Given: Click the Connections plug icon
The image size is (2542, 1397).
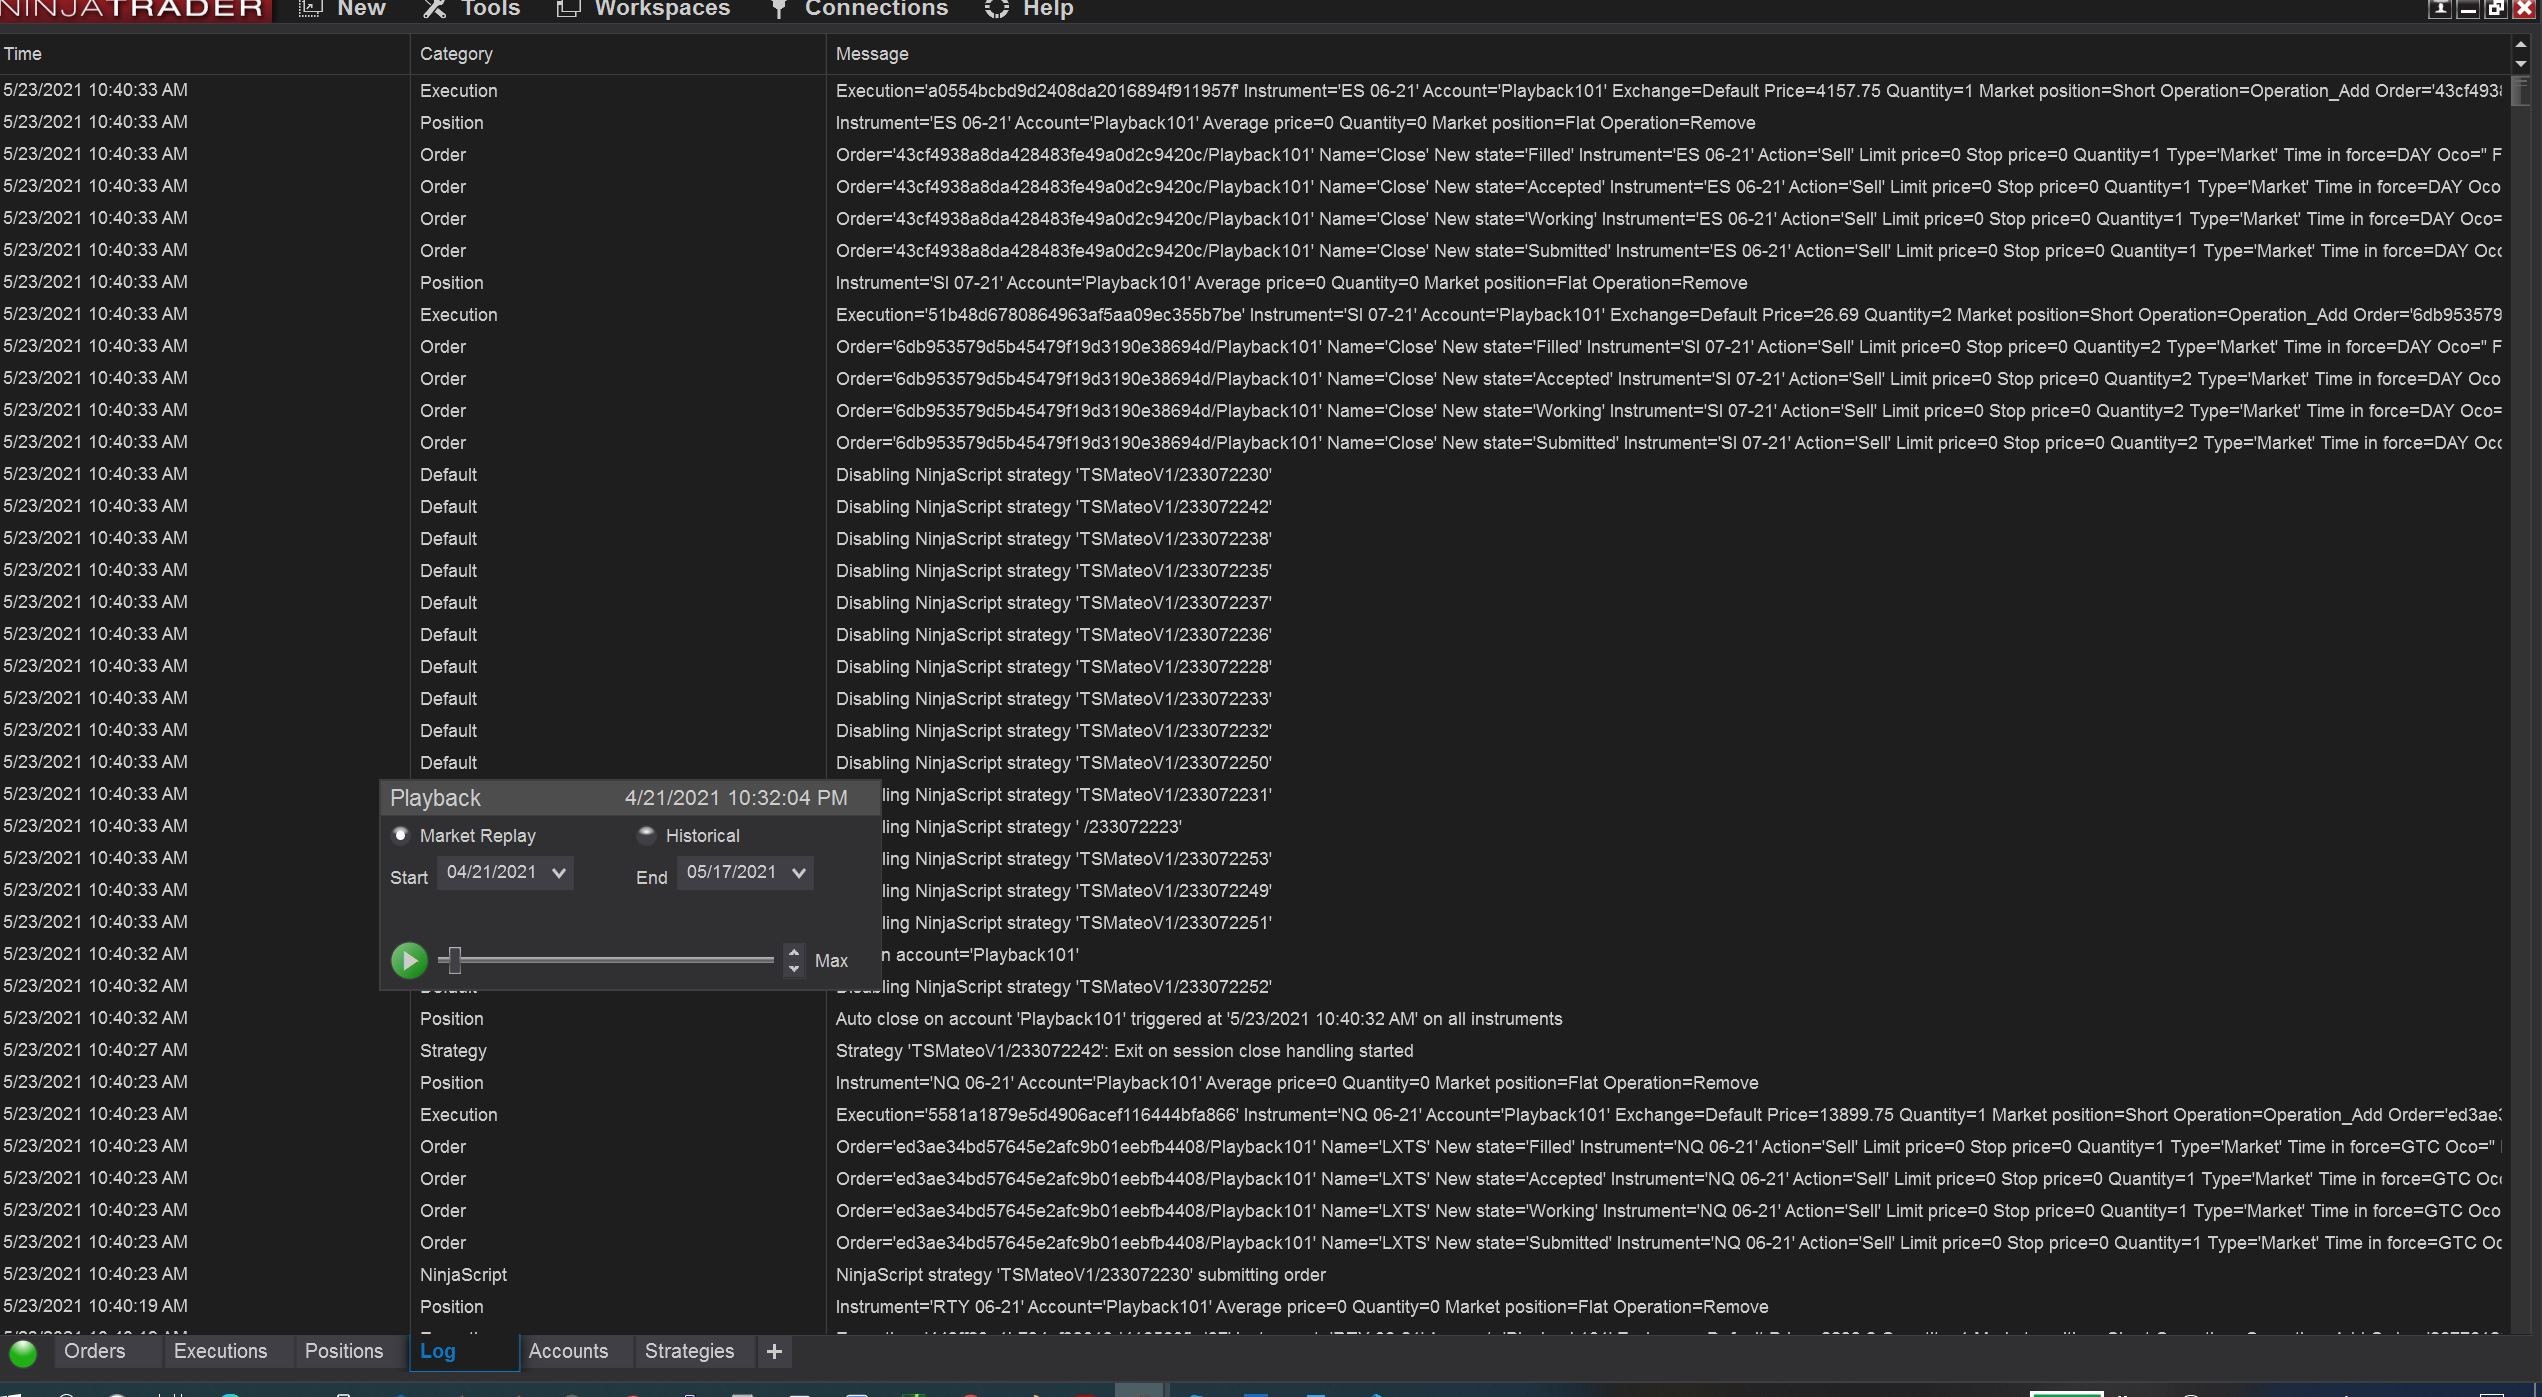Looking at the screenshot, I should pyautogui.click(x=778, y=9).
